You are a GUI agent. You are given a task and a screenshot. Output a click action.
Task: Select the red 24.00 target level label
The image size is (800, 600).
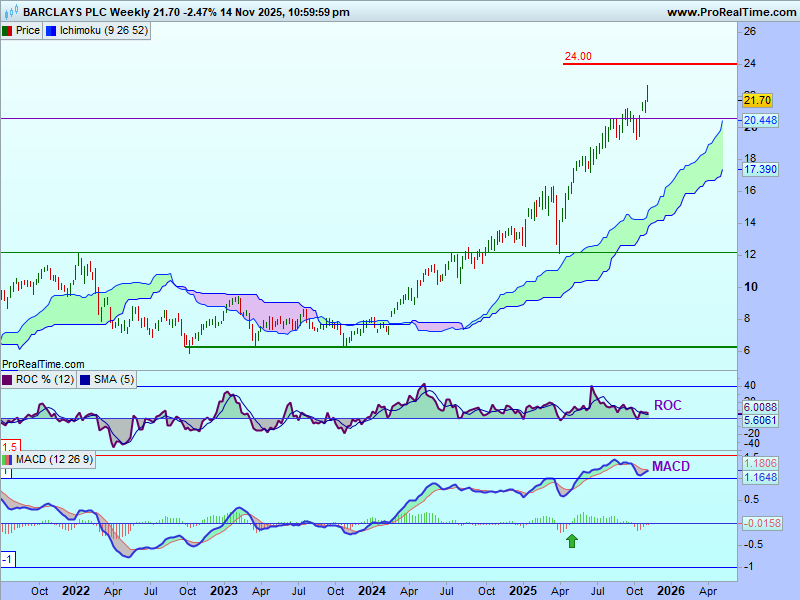[x=578, y=57]
